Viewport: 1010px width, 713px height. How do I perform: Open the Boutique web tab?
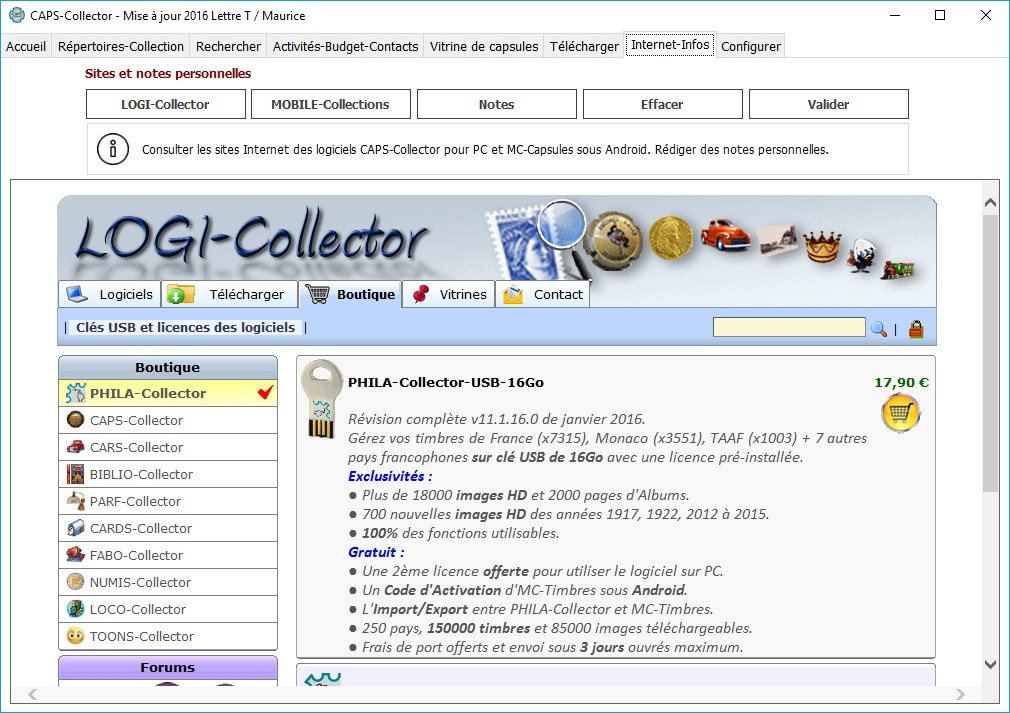pos(351,294)
